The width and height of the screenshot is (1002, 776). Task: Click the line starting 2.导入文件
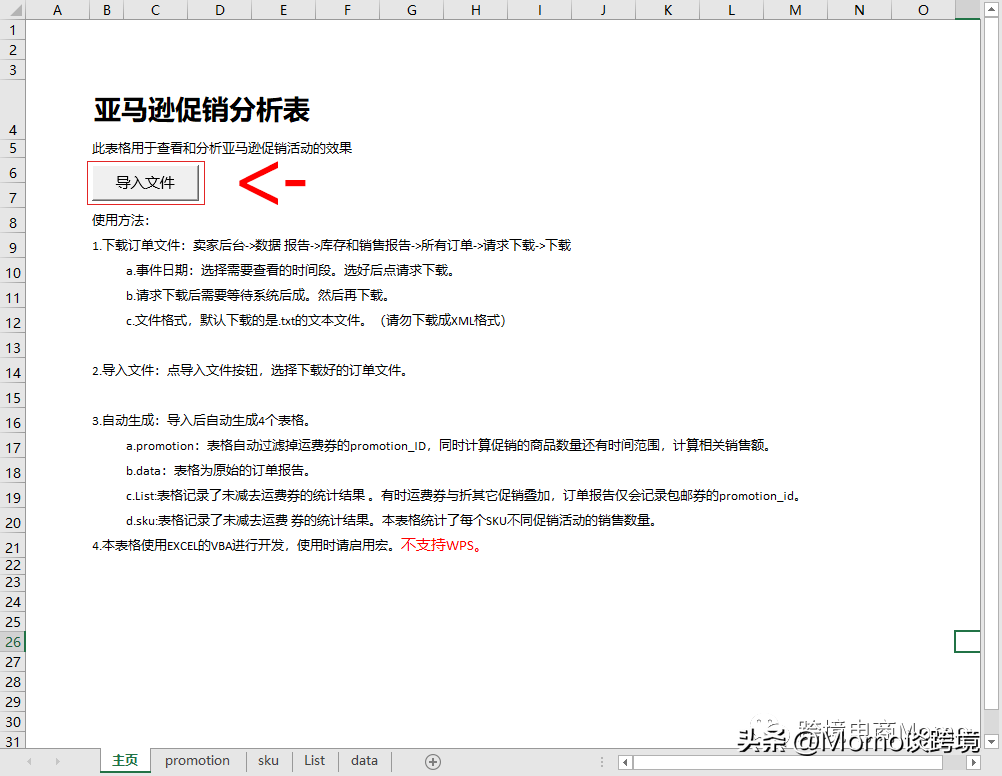tap(250, 370)
